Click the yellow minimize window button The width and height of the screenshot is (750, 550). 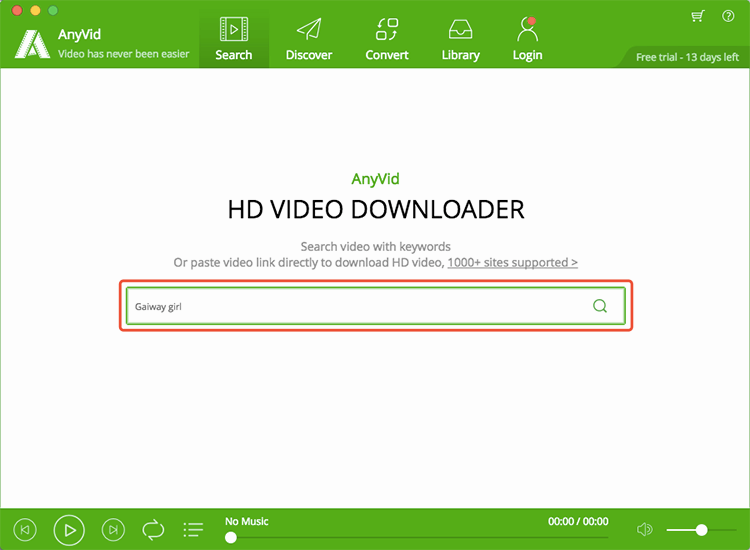tap(35, 10)
